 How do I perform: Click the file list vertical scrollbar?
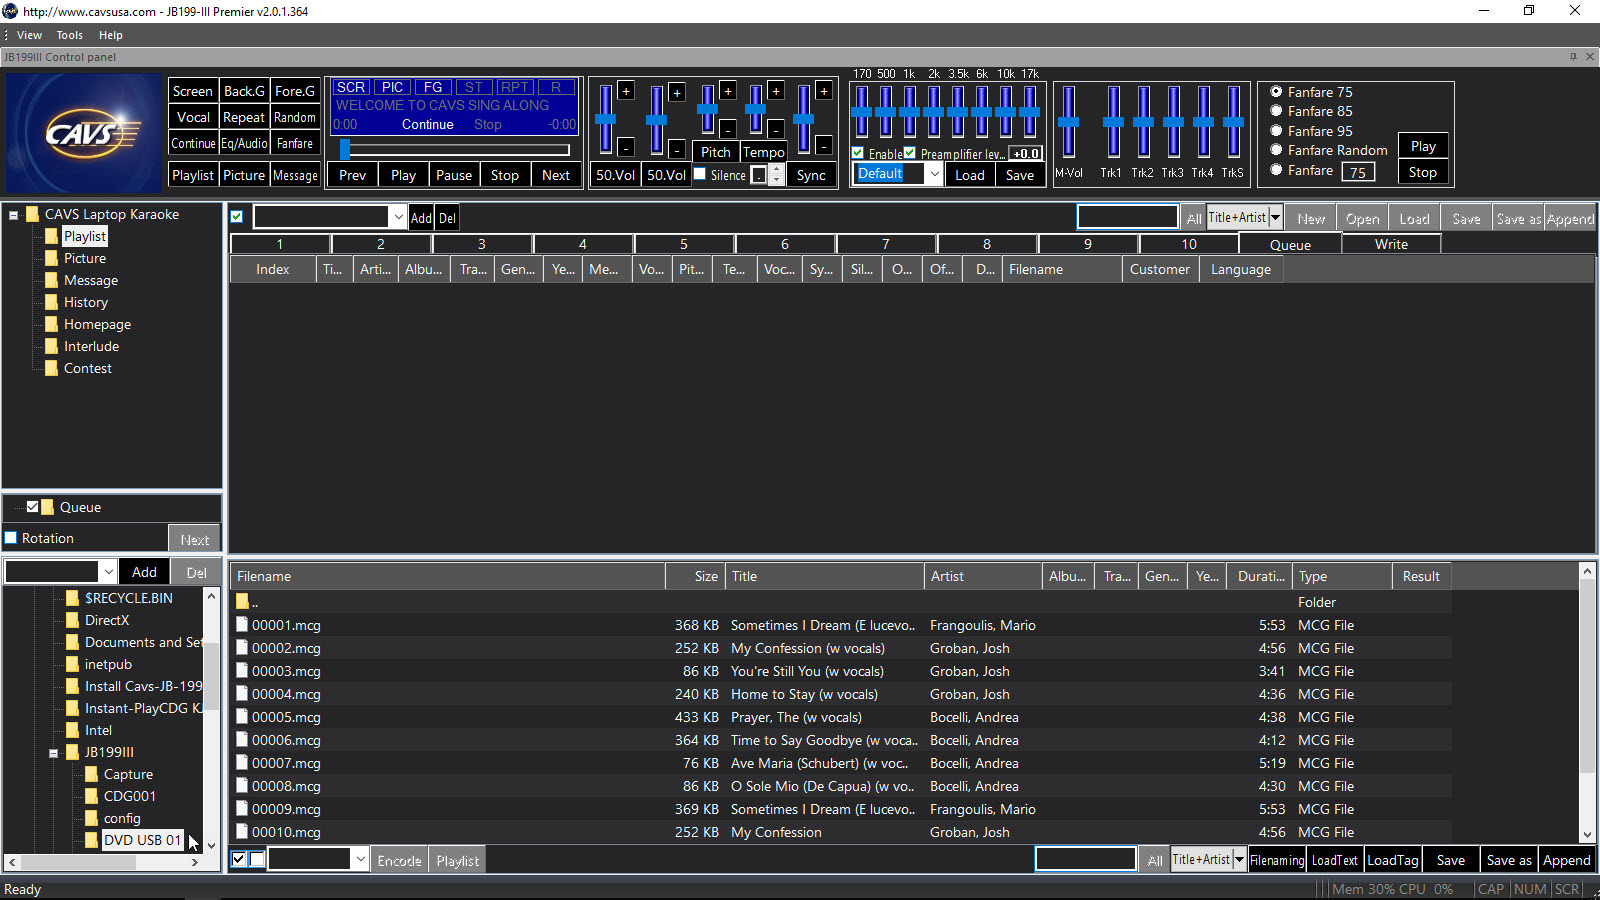[x=1587, y=703]
